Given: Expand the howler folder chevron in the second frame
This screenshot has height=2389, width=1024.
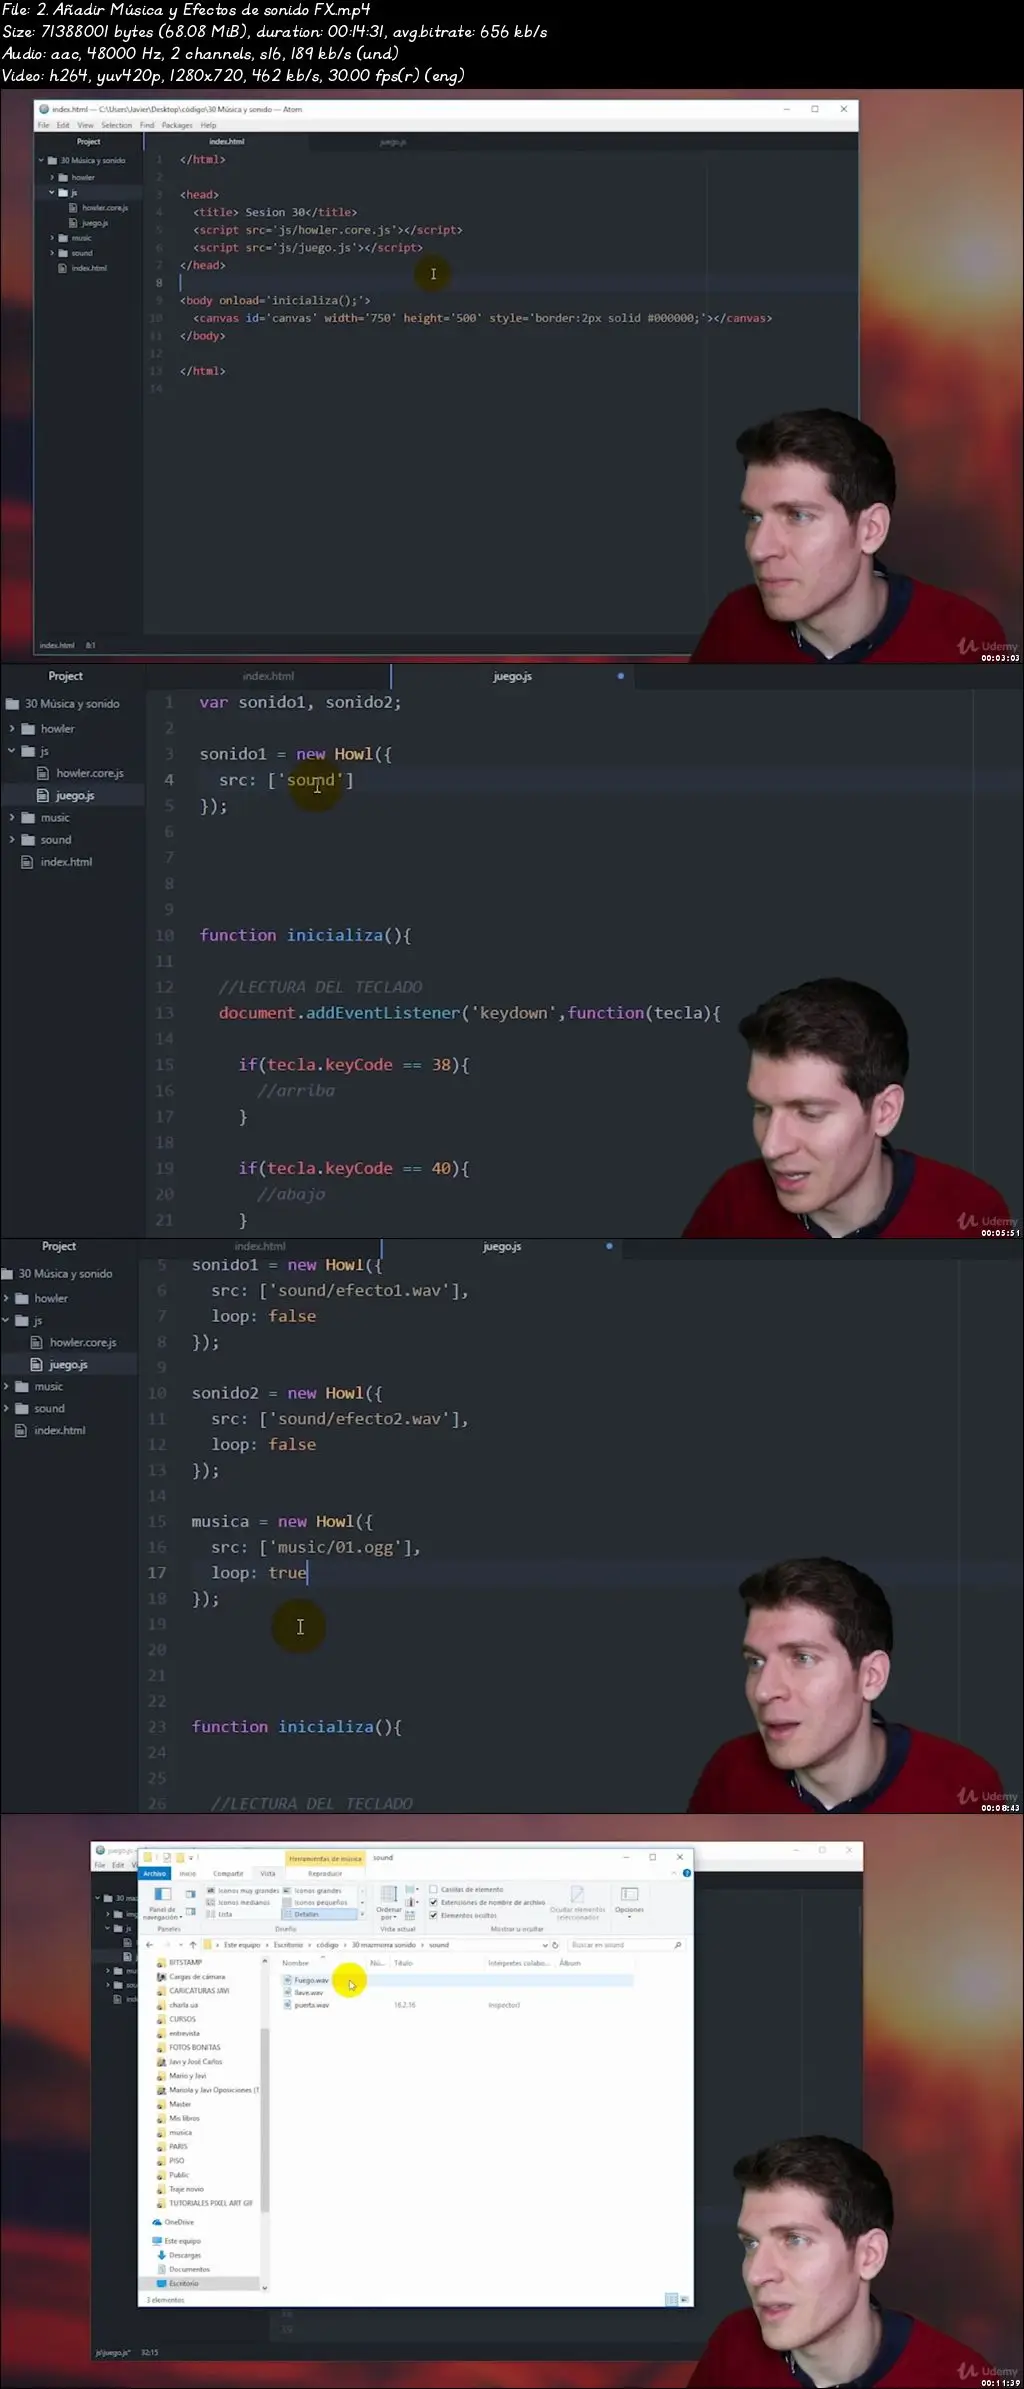Looking at the screenshot, I should tap(12, 729).
